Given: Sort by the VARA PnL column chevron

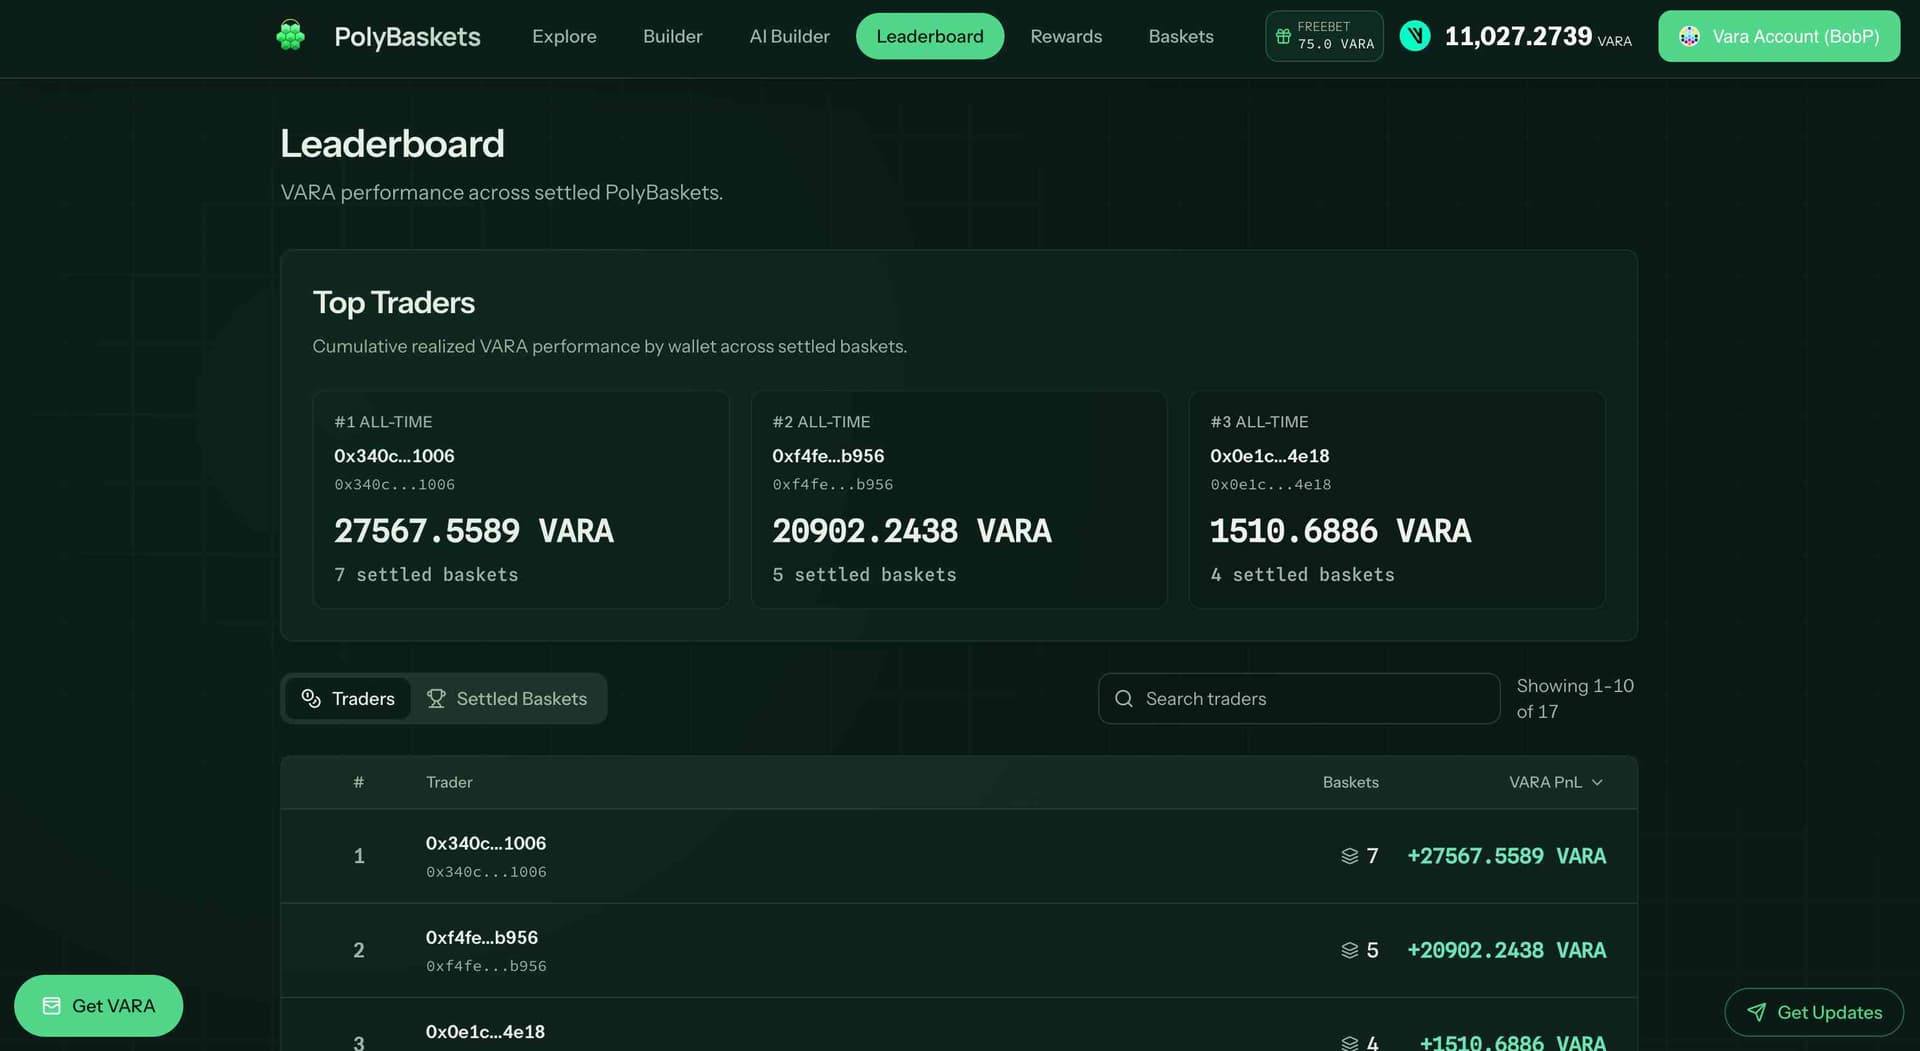Looking at the screenshot, I should click(1597, 782).
